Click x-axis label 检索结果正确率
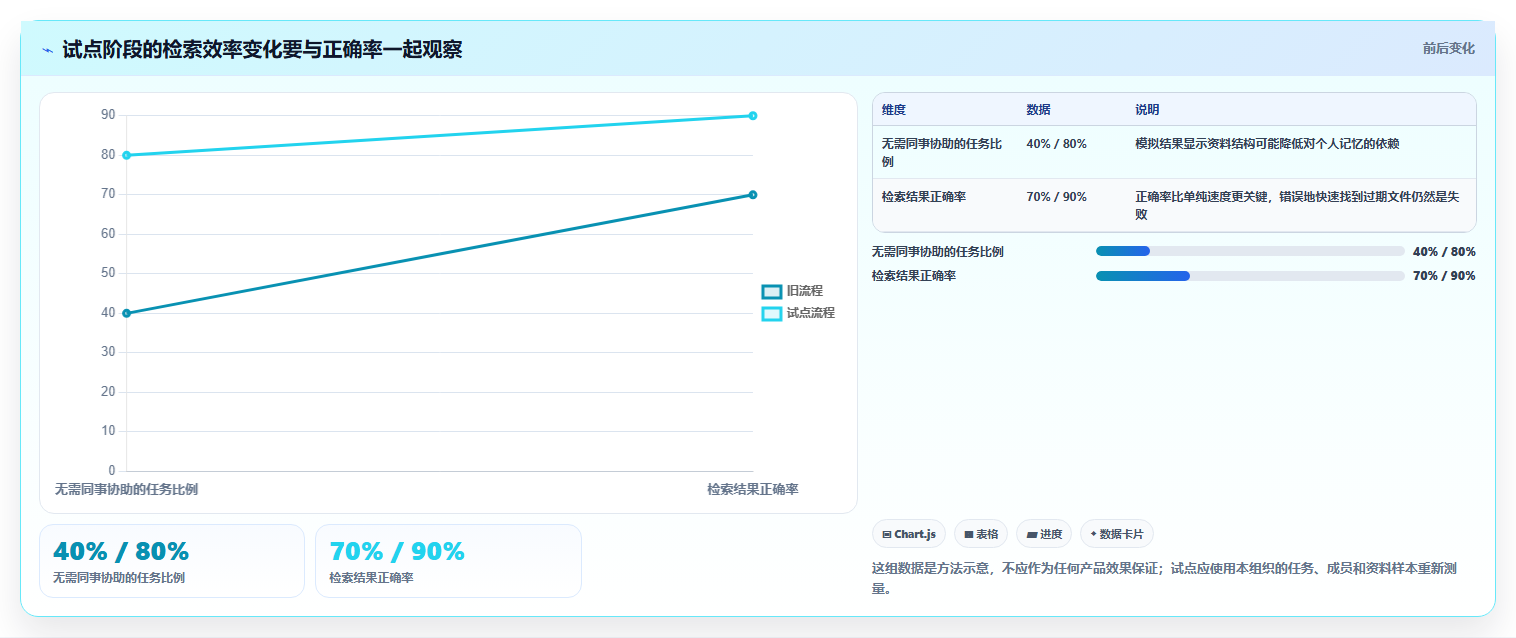Viewport: 1516px width, 638px height. point(753,489)
